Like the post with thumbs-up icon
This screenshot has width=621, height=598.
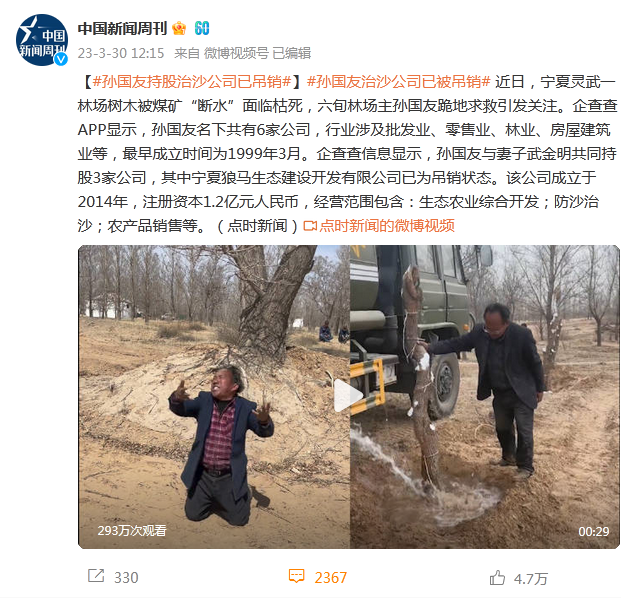497,578
